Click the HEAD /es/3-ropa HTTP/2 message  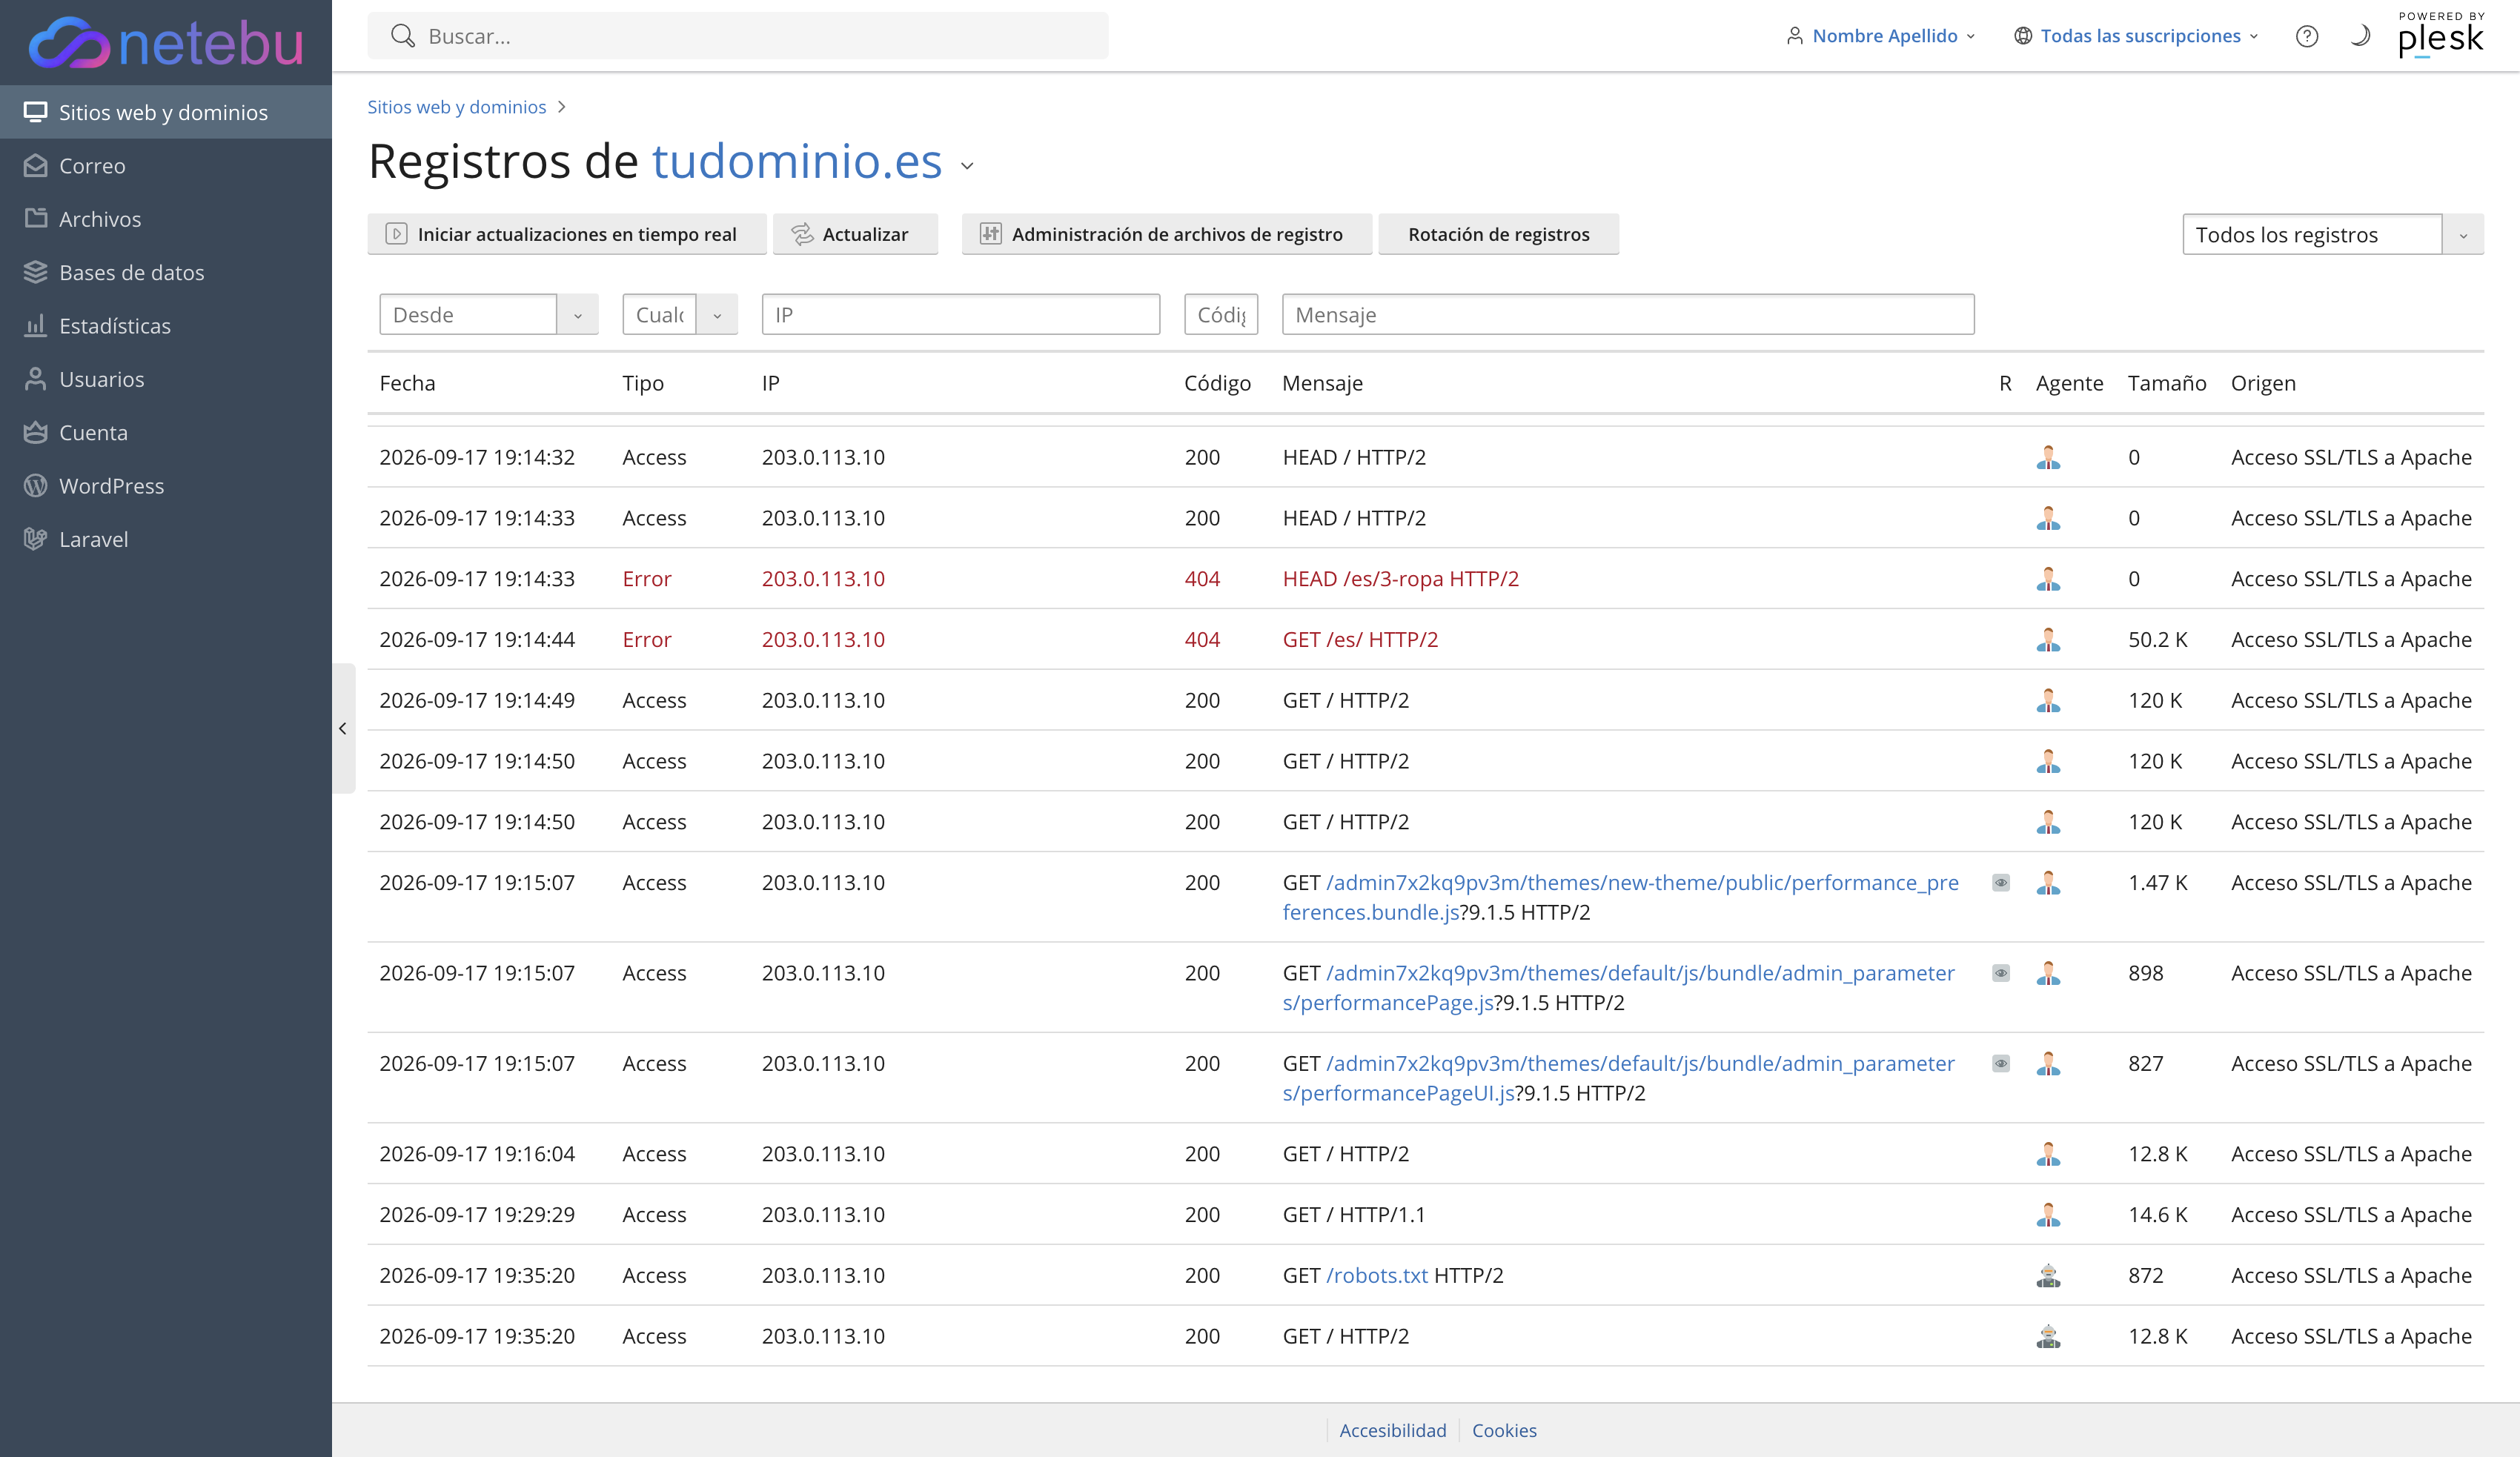[x=1401, y=579]
